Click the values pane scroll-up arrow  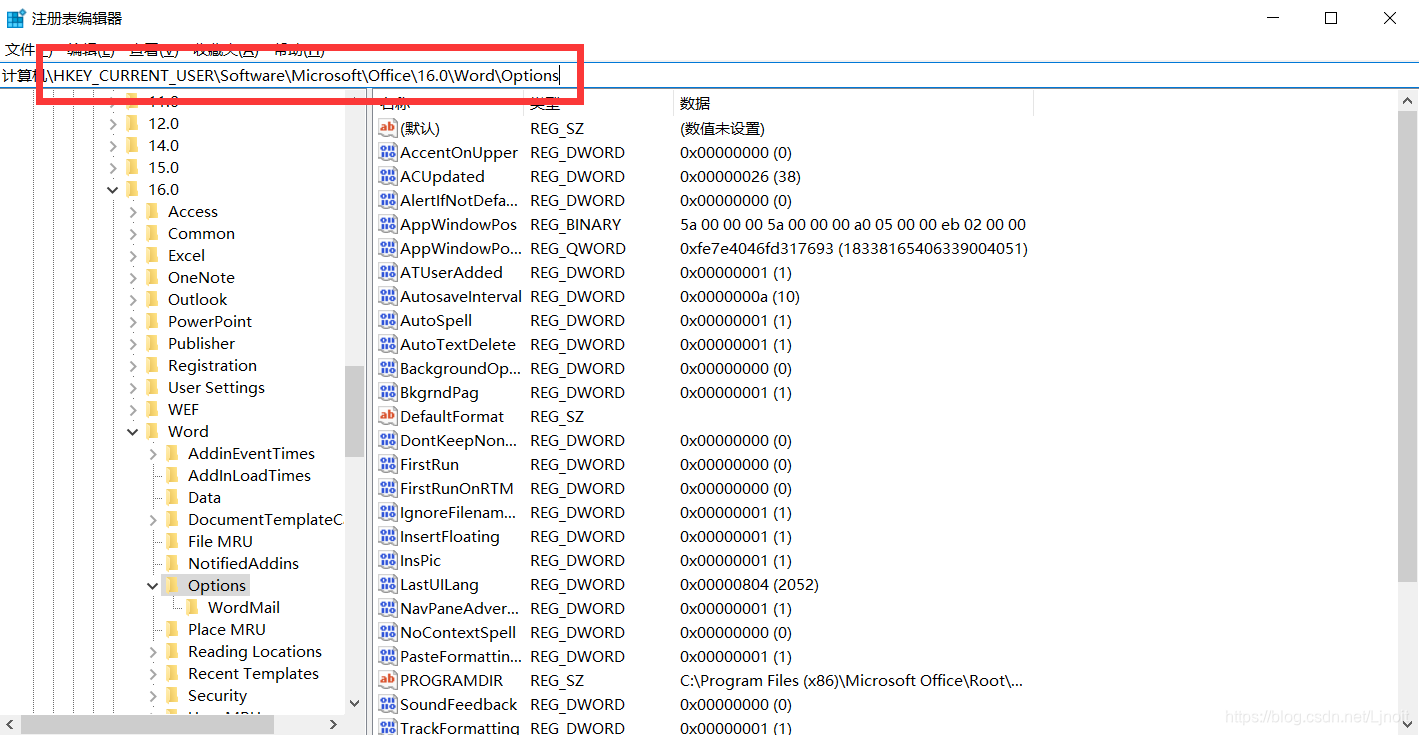tap(1408, 100)
